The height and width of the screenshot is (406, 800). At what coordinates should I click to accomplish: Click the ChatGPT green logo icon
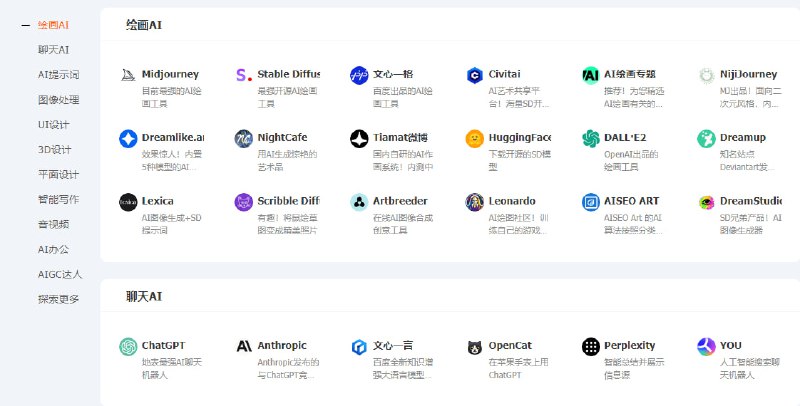point(128,347)
